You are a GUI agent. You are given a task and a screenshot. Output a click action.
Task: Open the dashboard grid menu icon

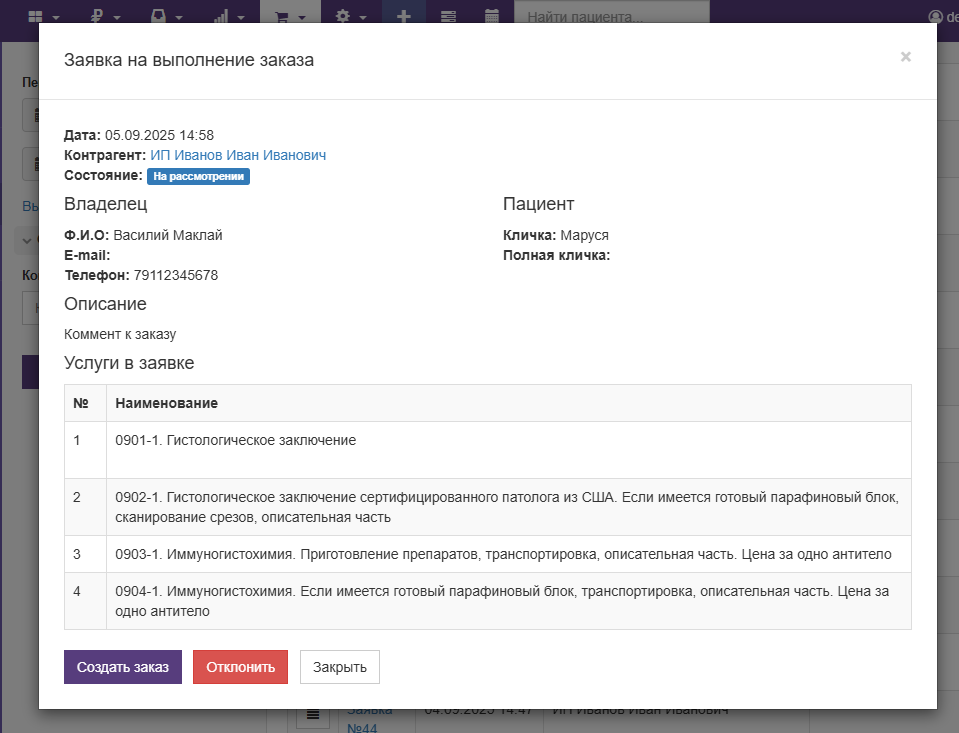pos(36,17)
